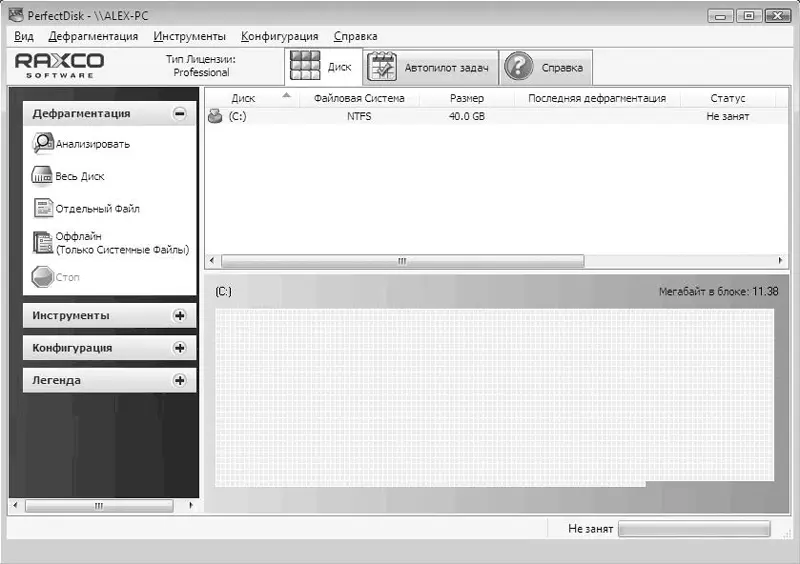Select Оффлайн (Только Системные Файлы)

pyautogui.click(x=122, y=243)
